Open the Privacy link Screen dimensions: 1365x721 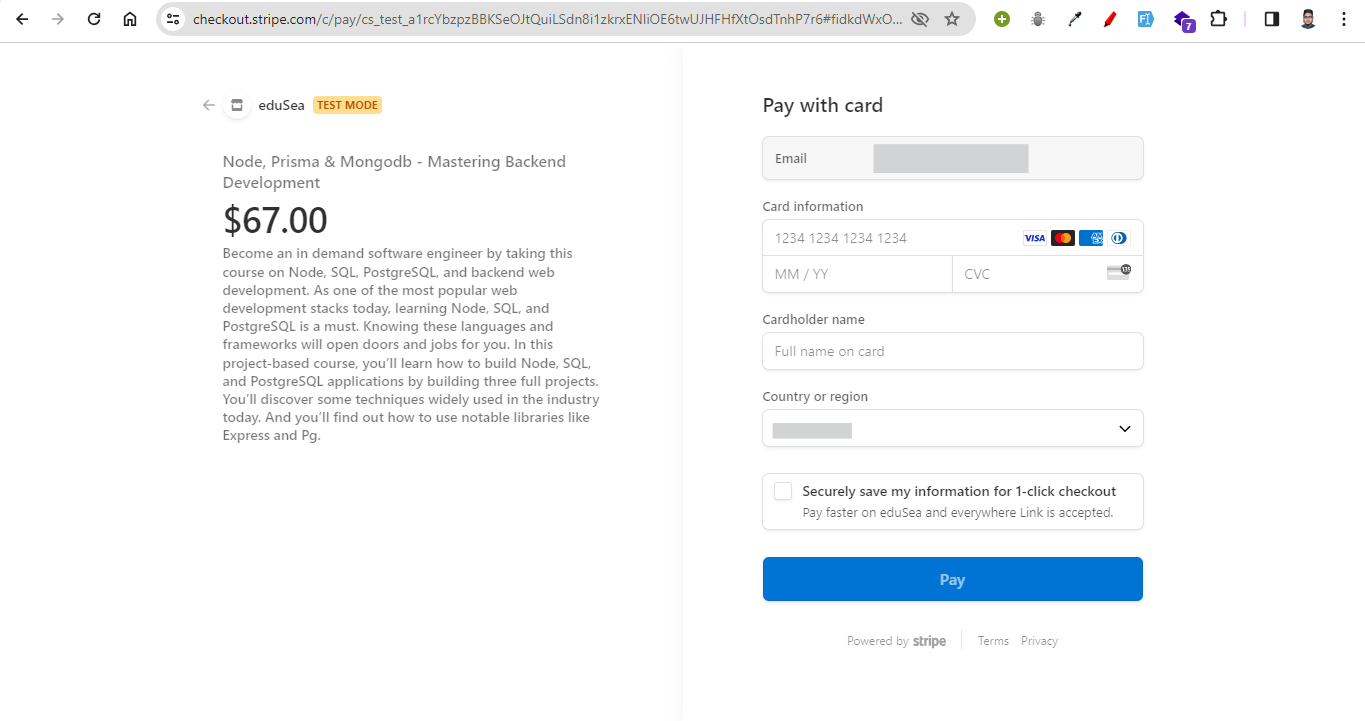click(1039, 641)
